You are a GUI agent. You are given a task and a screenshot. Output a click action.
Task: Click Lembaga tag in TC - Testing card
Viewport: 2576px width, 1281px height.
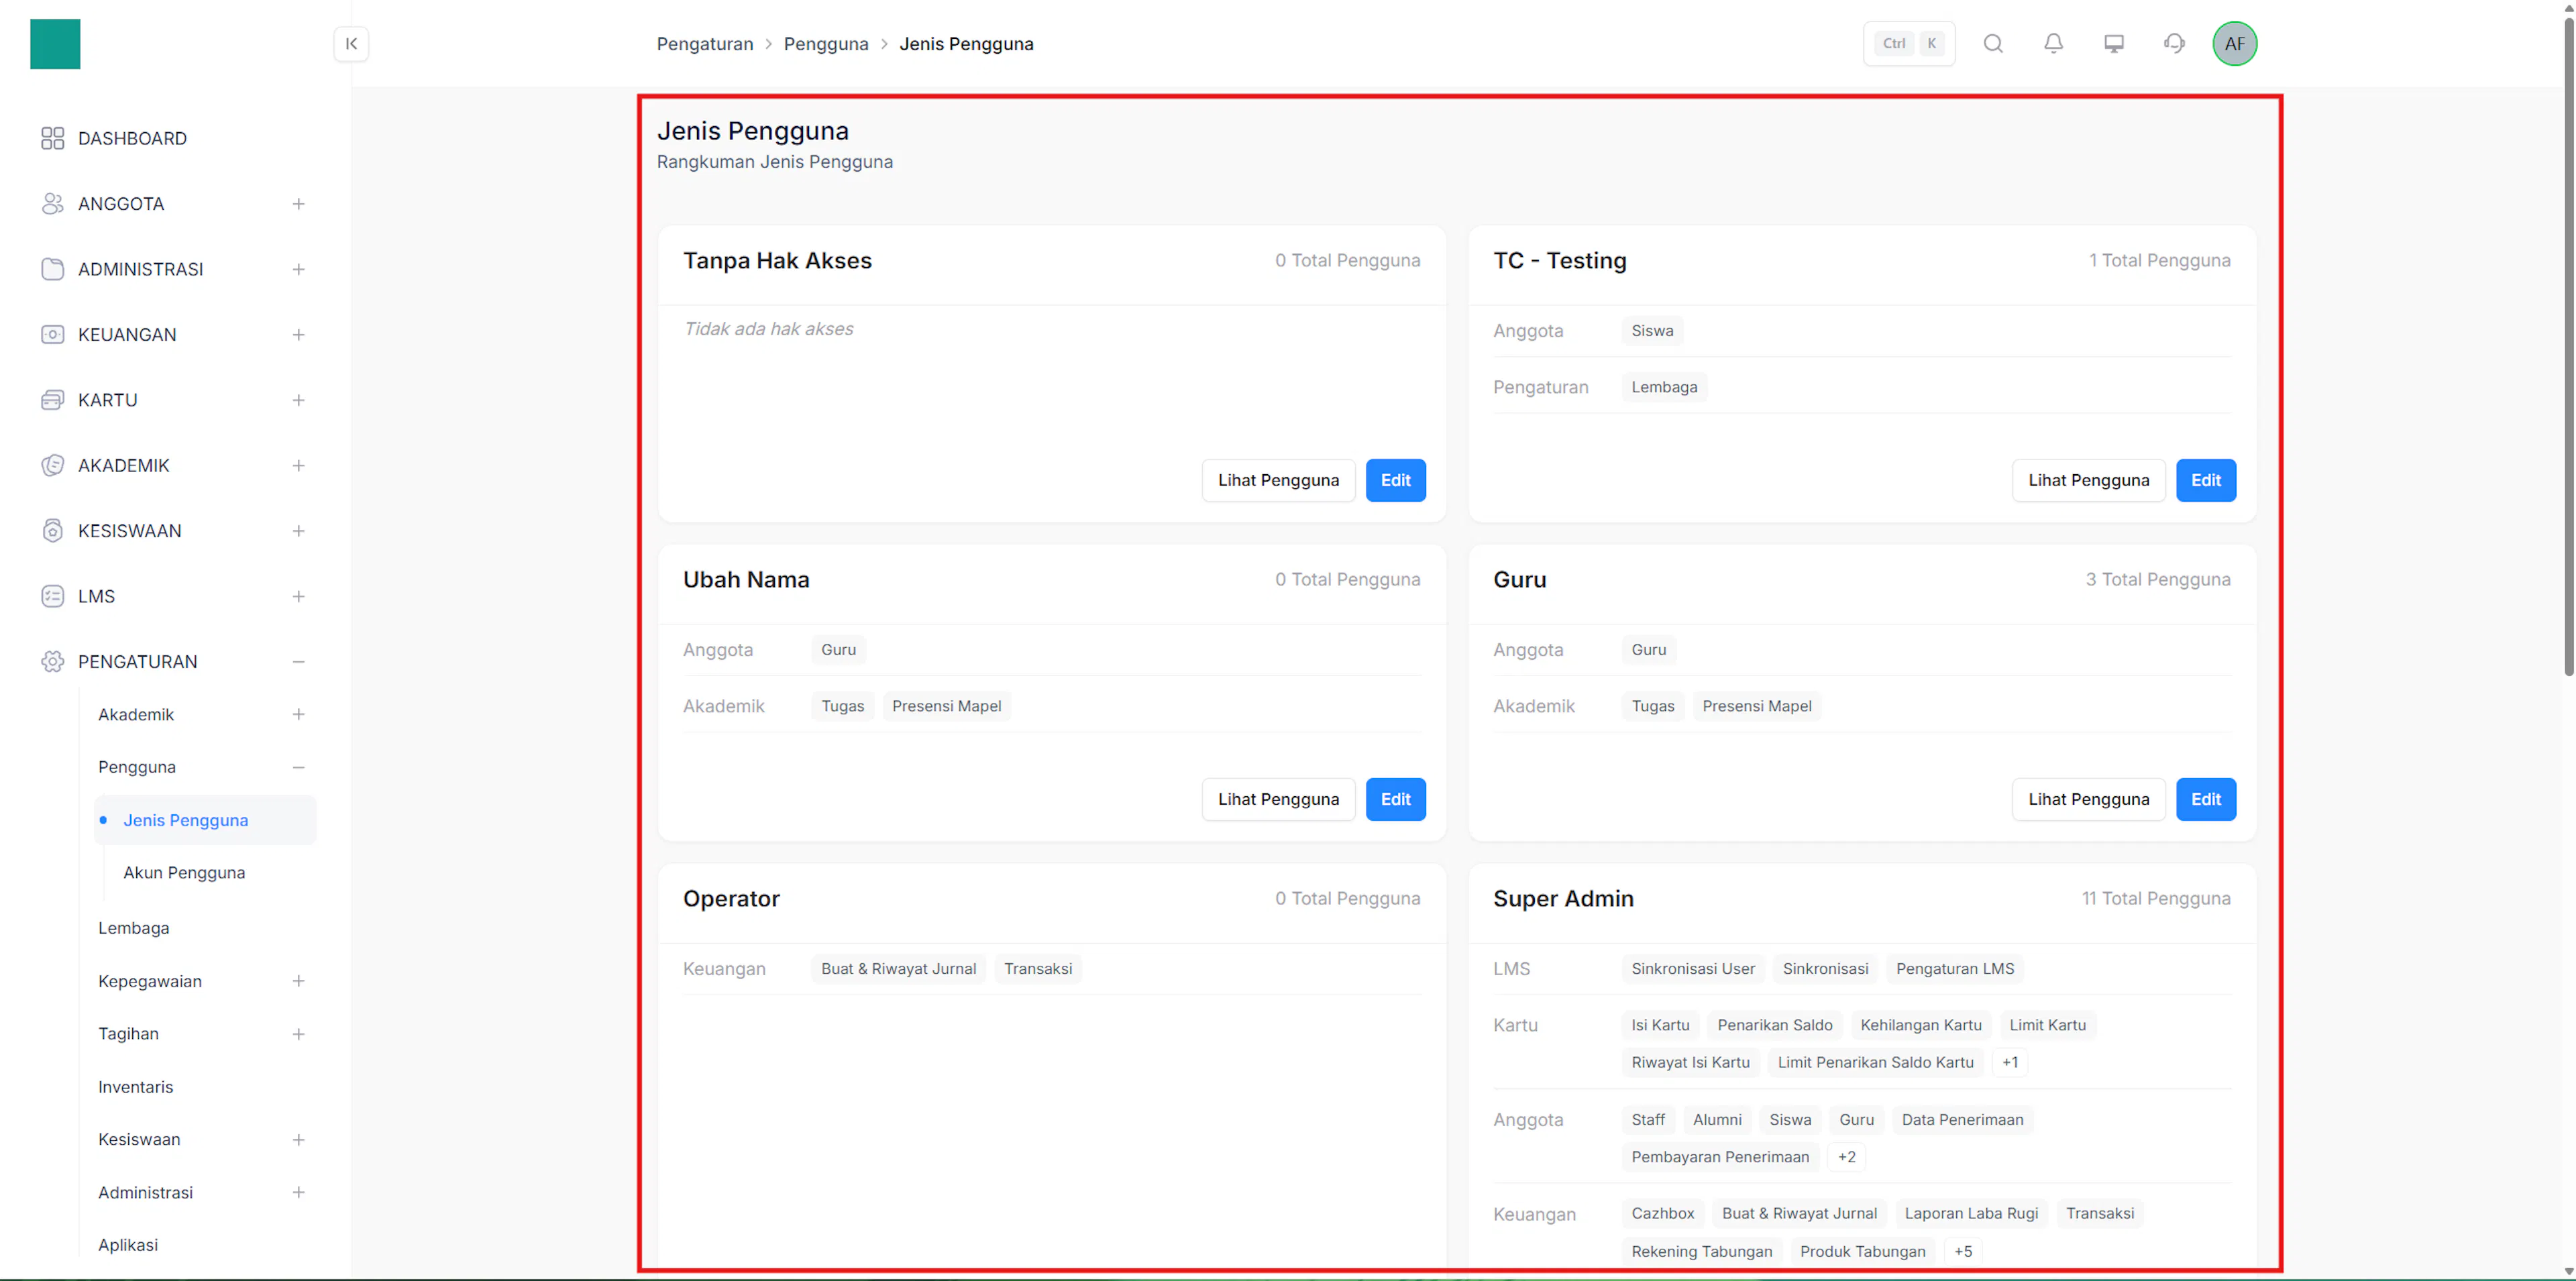click(1664, 388)
